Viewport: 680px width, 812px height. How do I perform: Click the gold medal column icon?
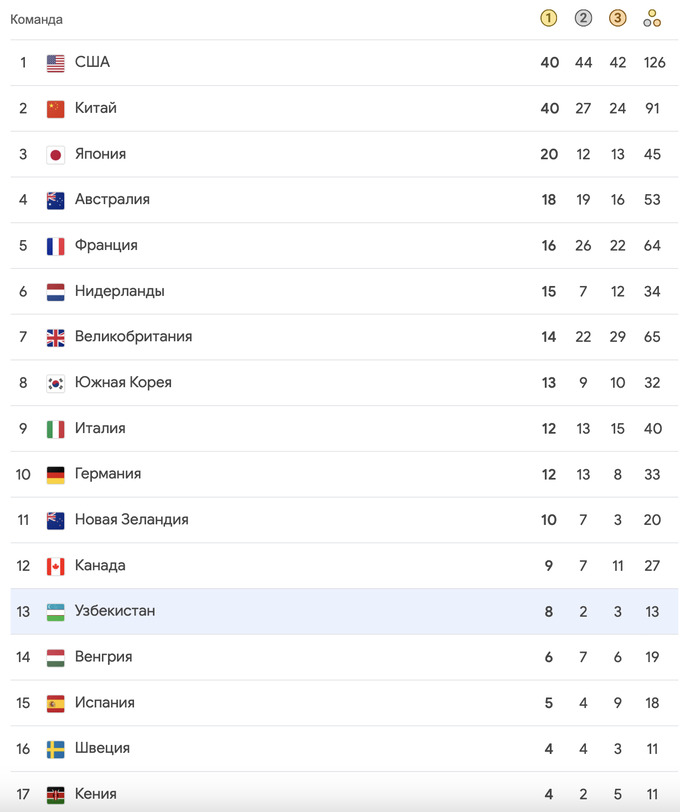click(548, 18)
